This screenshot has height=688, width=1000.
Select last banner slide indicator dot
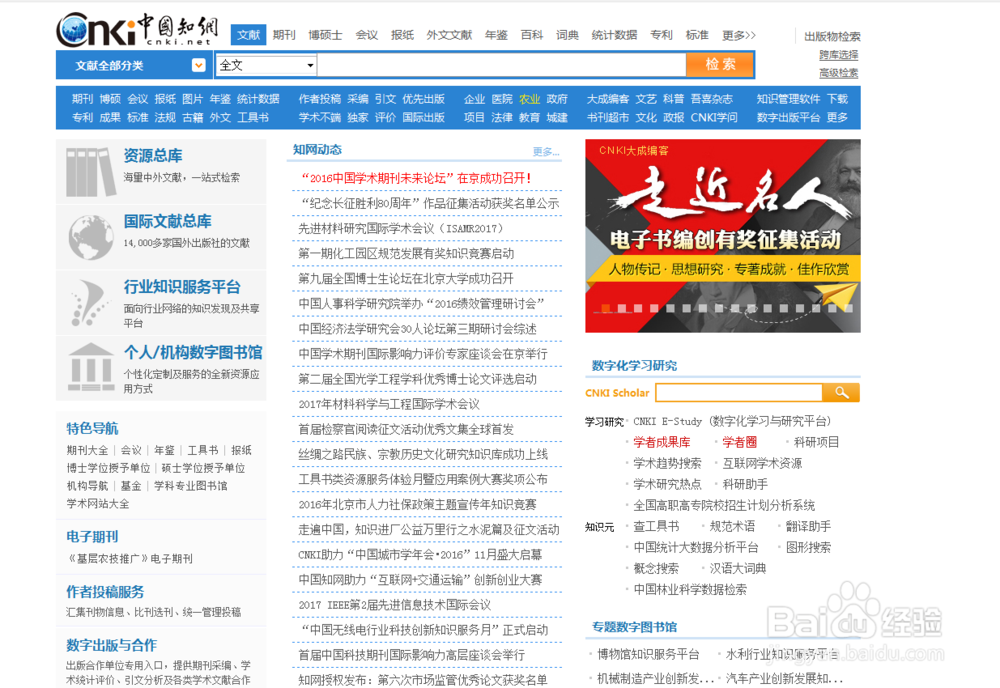coord(849,309)
